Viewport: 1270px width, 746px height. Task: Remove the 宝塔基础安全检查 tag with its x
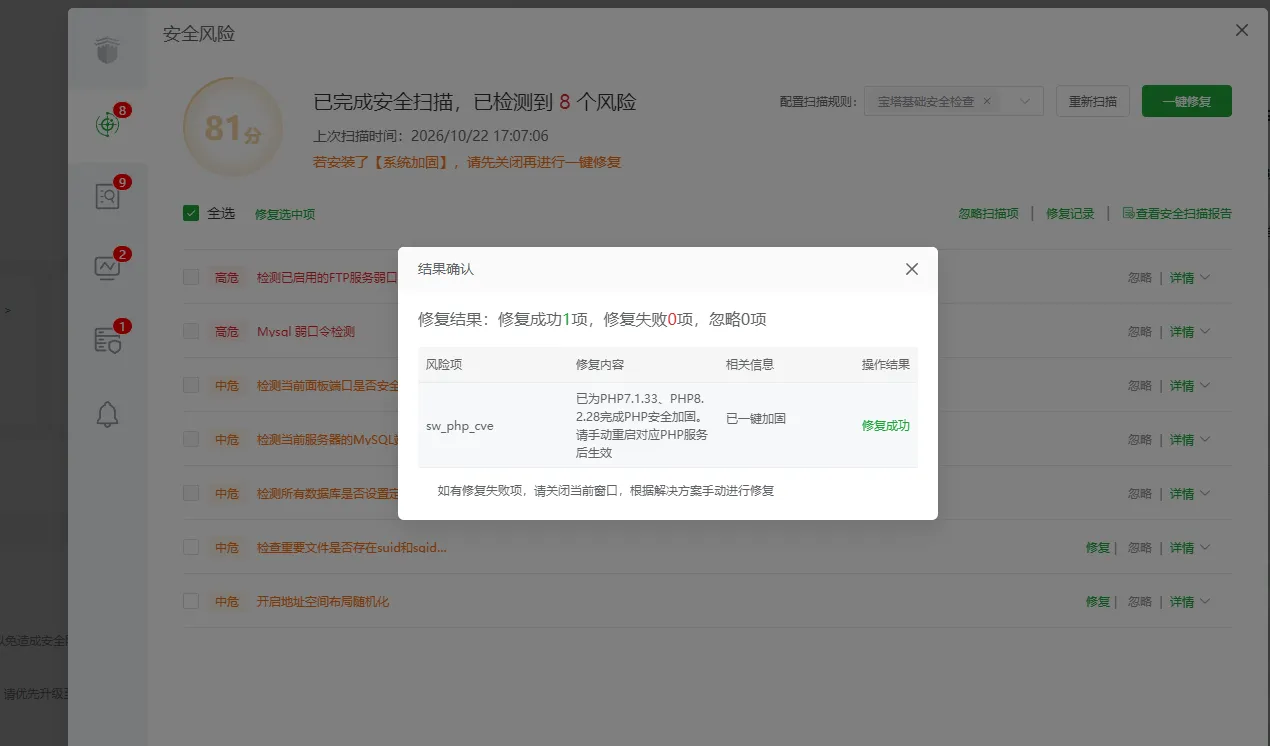point(987,101)
